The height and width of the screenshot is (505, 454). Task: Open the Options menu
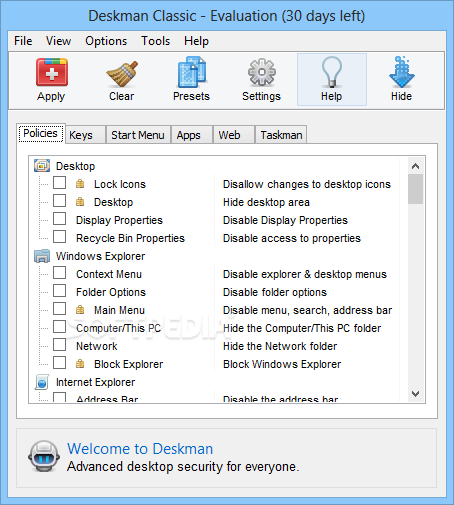pyautogui.click(x=106, y=41)
